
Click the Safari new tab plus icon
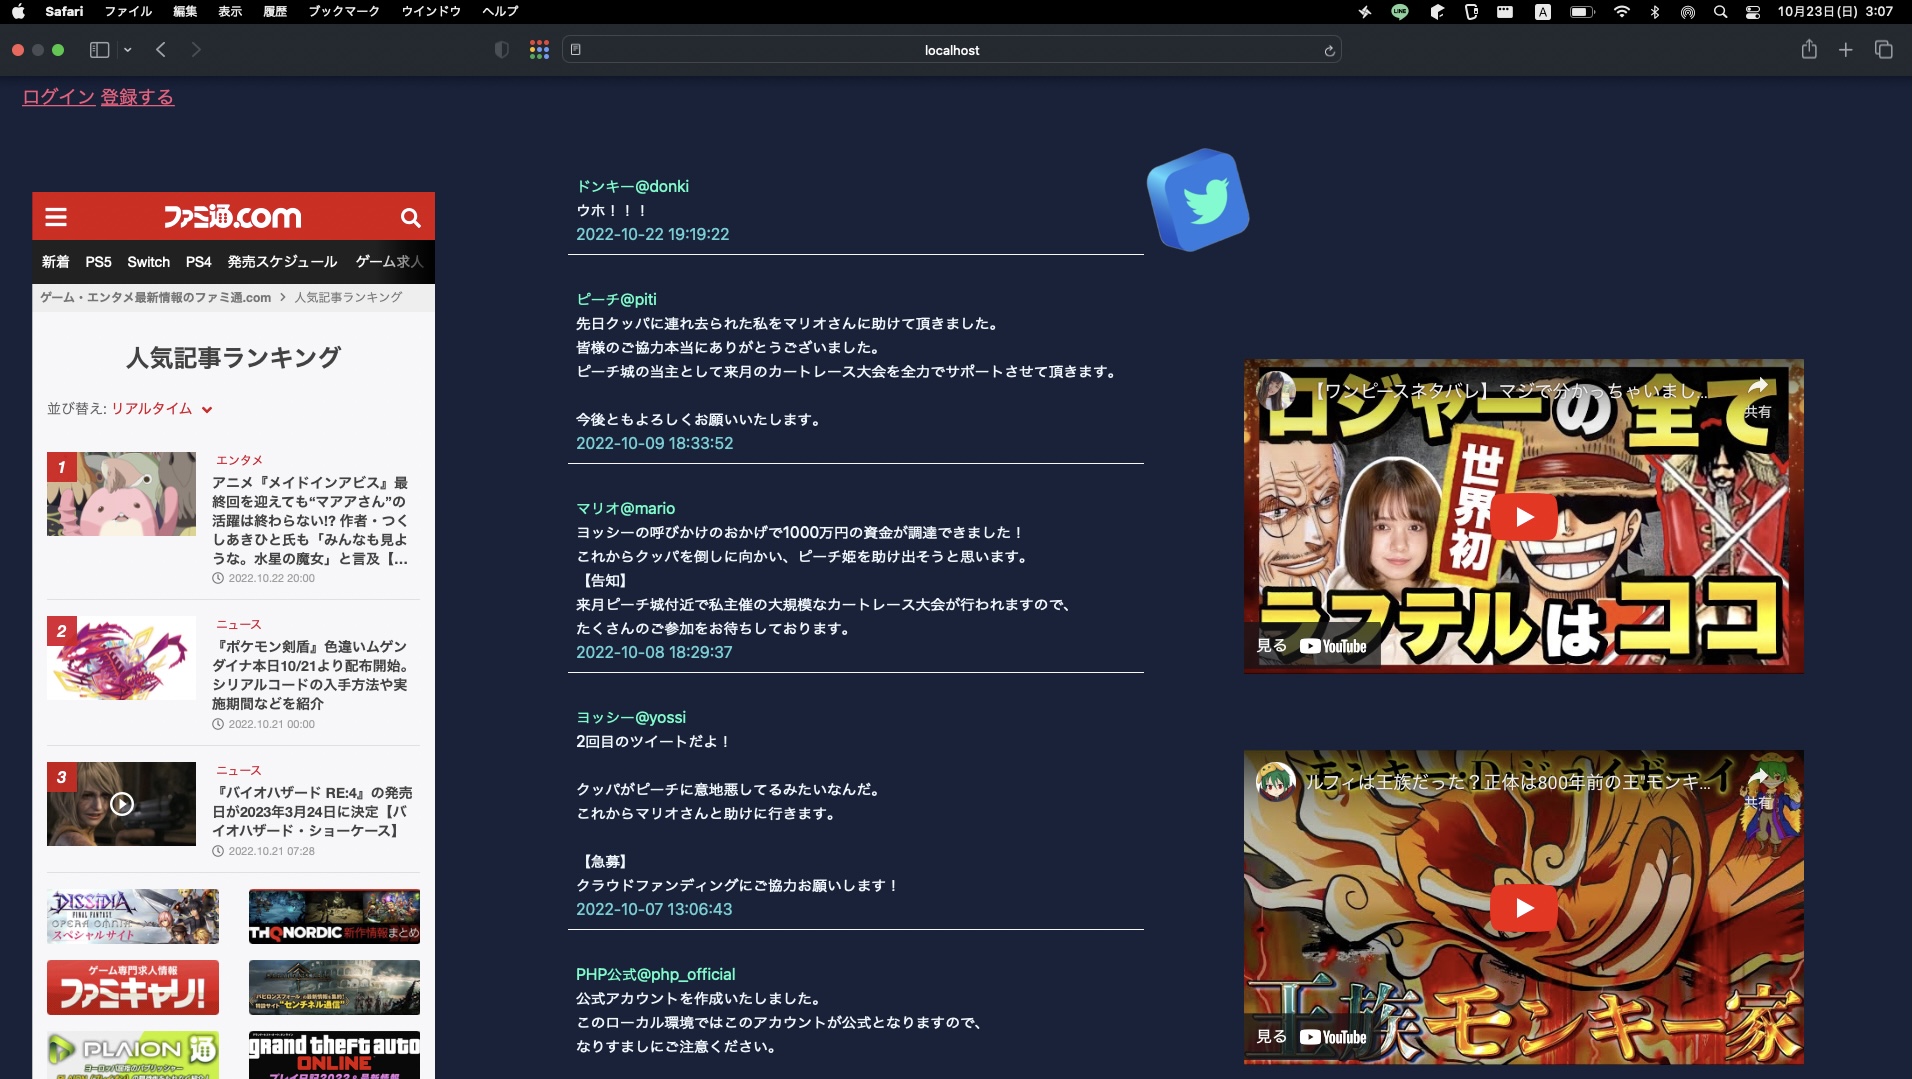click(1845, 50)
